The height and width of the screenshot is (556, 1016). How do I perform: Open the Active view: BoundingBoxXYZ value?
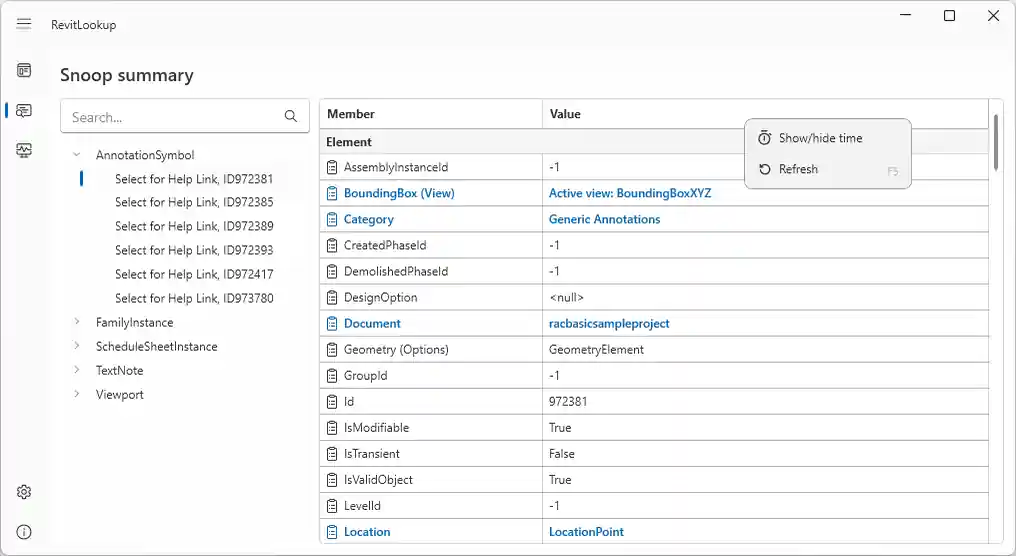630,193
